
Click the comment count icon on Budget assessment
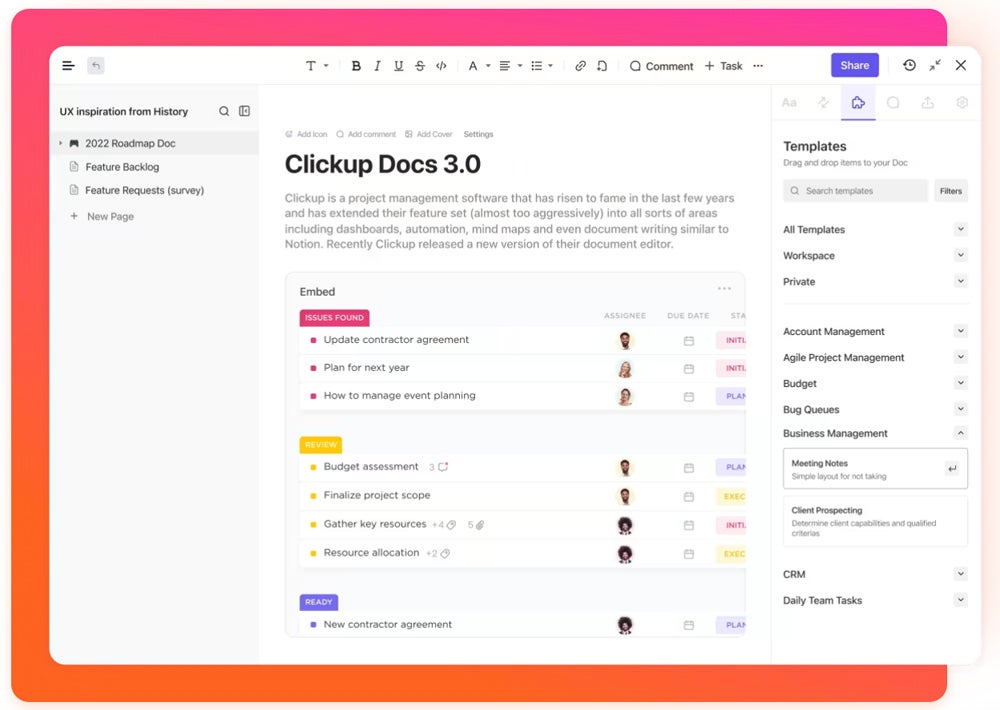coord(443,467)
